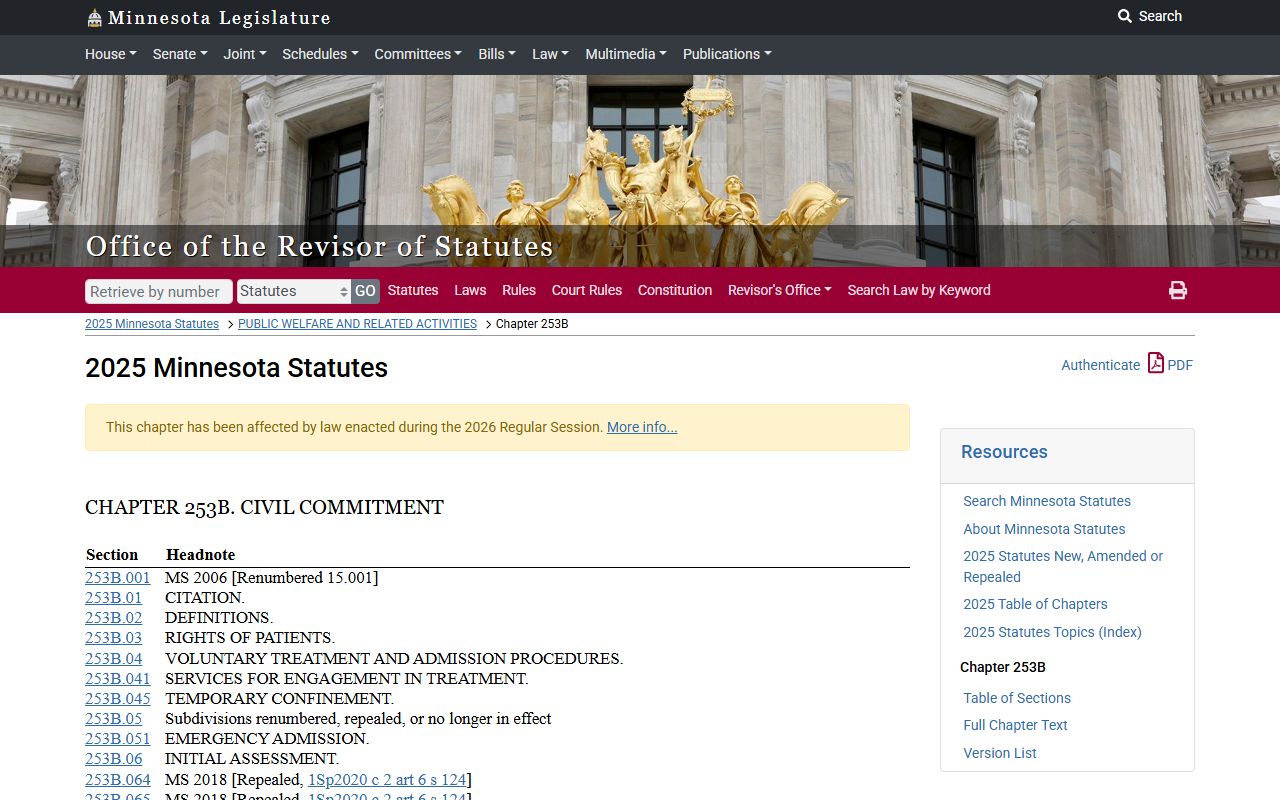Expand the Committees menu
Viewport: 1280px width, 800px height.
pyautogui.click(x=418, y=54)
